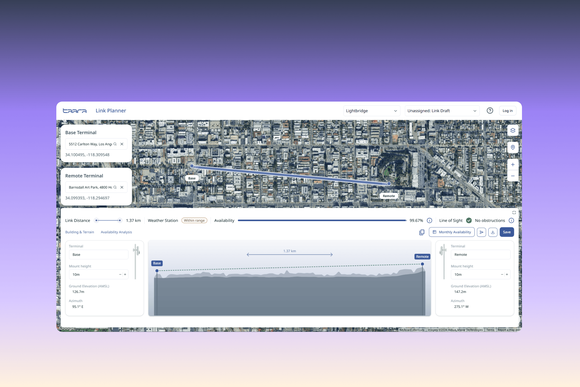Click the location pin button on the map
The height and width of the screenshot is (387, 580).
click(513, 148)
